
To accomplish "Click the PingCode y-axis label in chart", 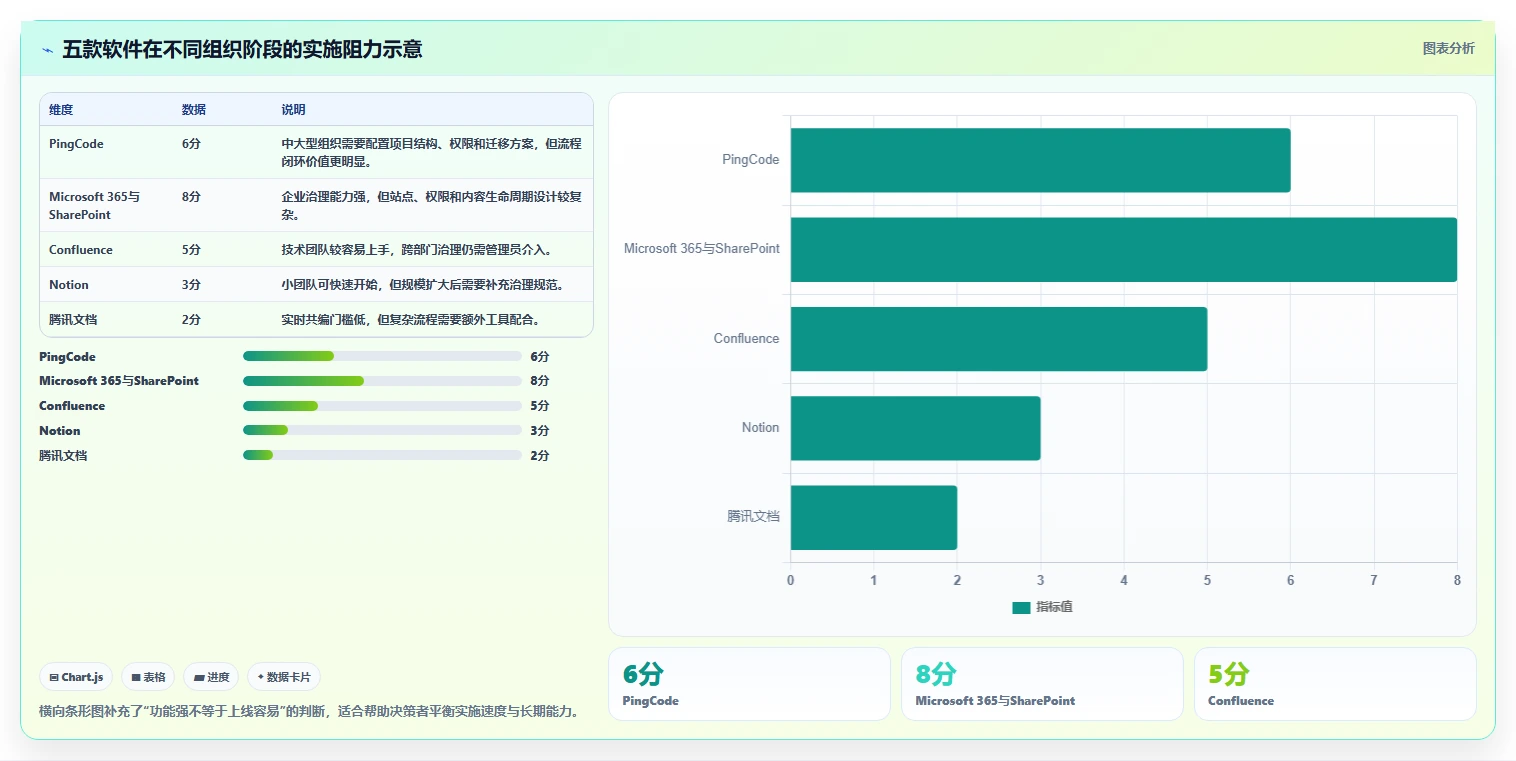I will click(751, 160).
